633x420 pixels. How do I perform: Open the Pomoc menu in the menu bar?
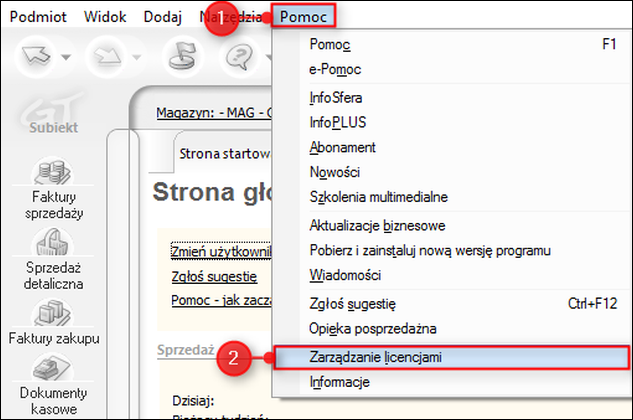tap(303, 16)
